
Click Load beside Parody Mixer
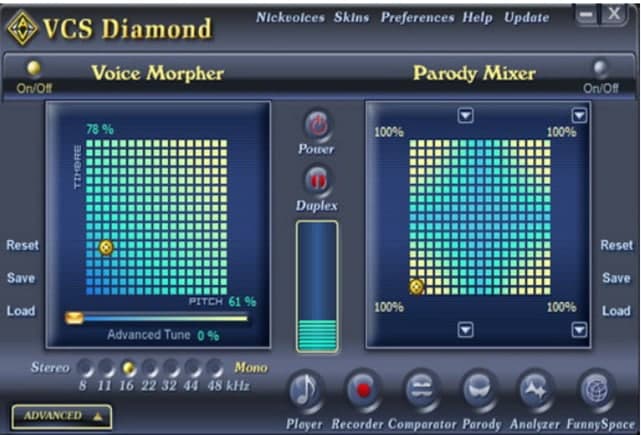616,311
